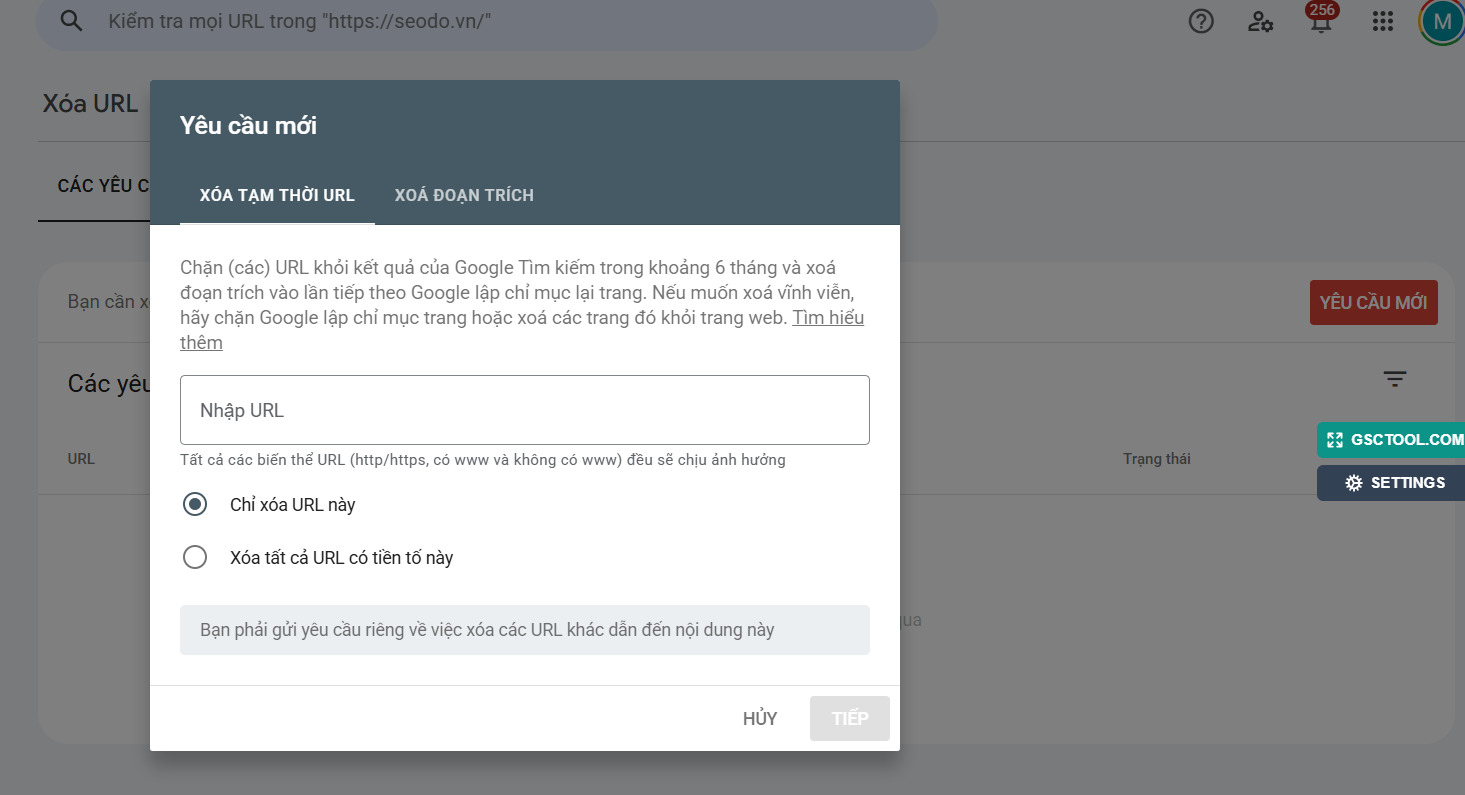Click the Xóa URL page heading
Screen dimensions: 1465x795
[x=90, y=103]
